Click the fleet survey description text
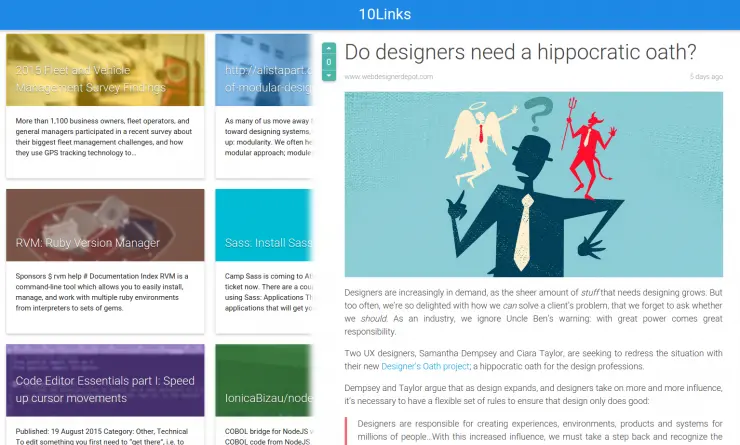Screen dimensions: 740x445 point(104,137)
